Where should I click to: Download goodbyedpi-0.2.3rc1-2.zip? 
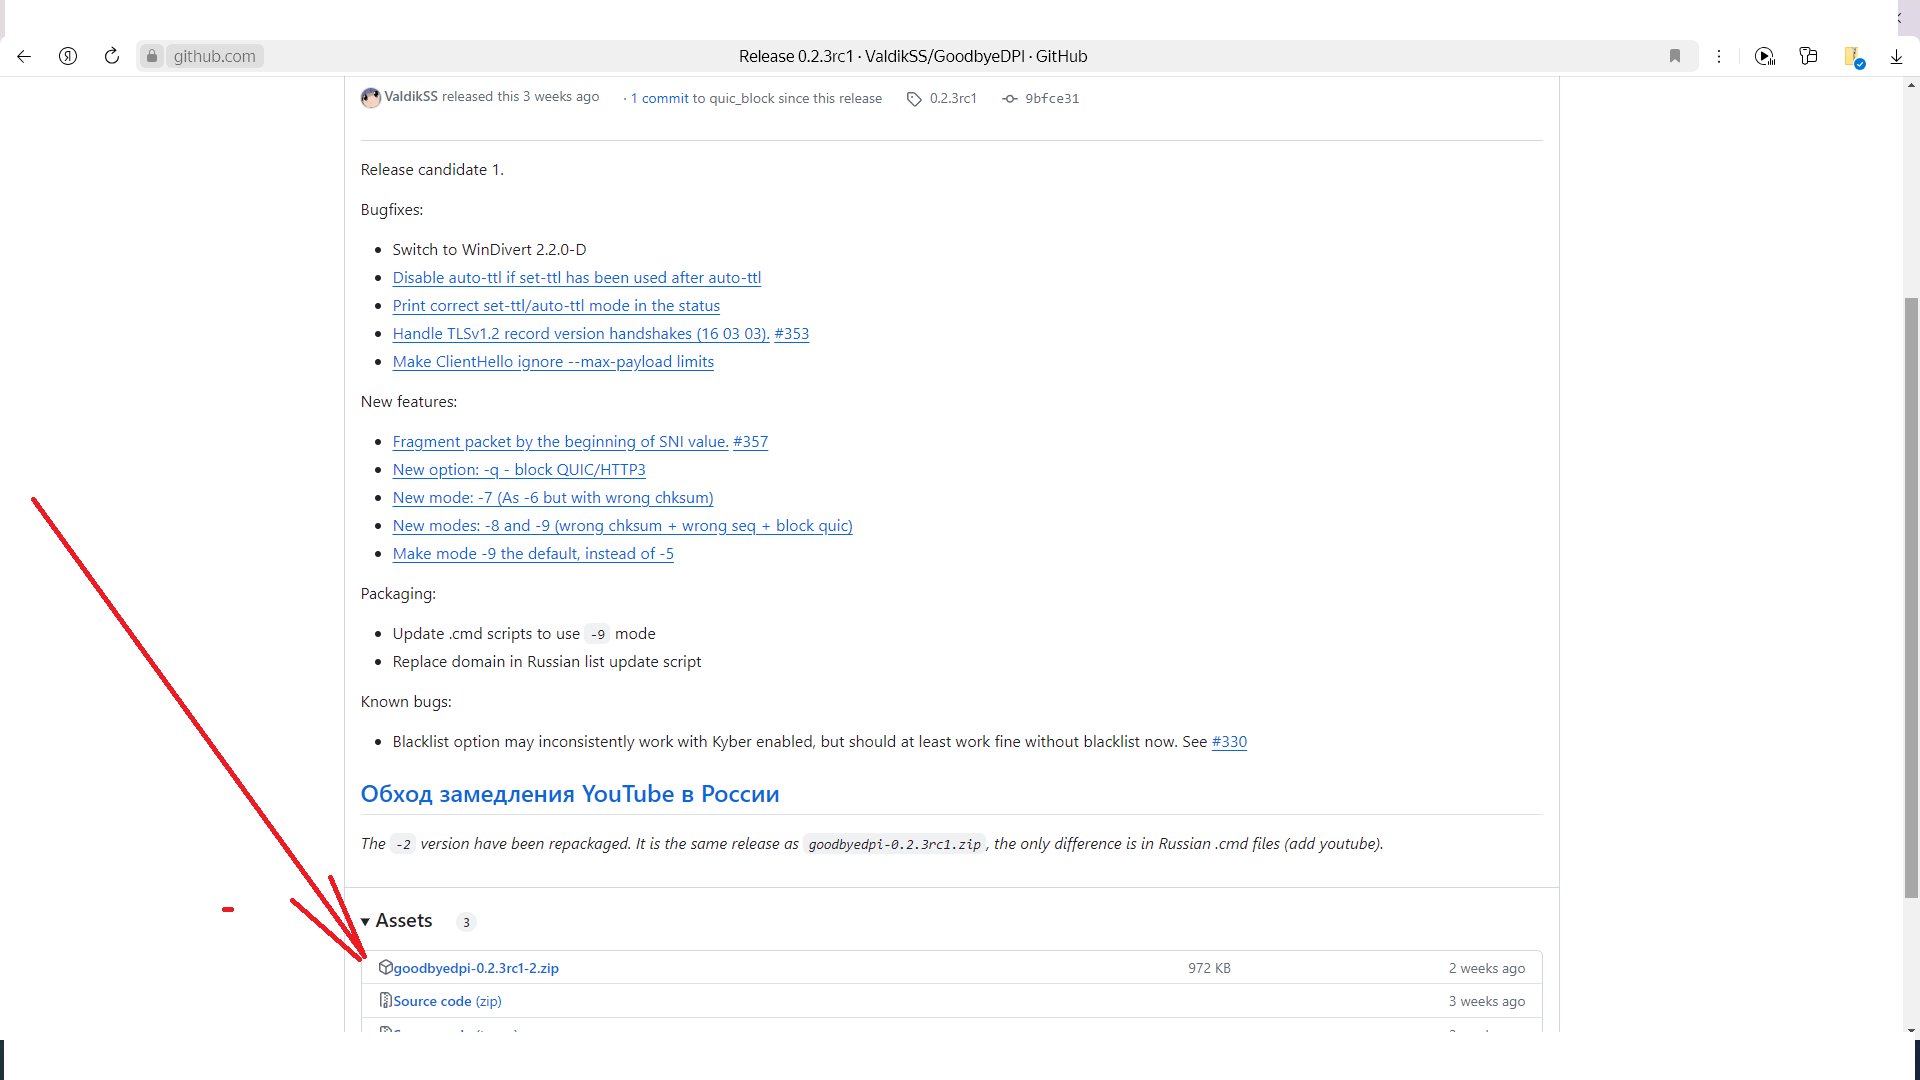pos(476,968)
